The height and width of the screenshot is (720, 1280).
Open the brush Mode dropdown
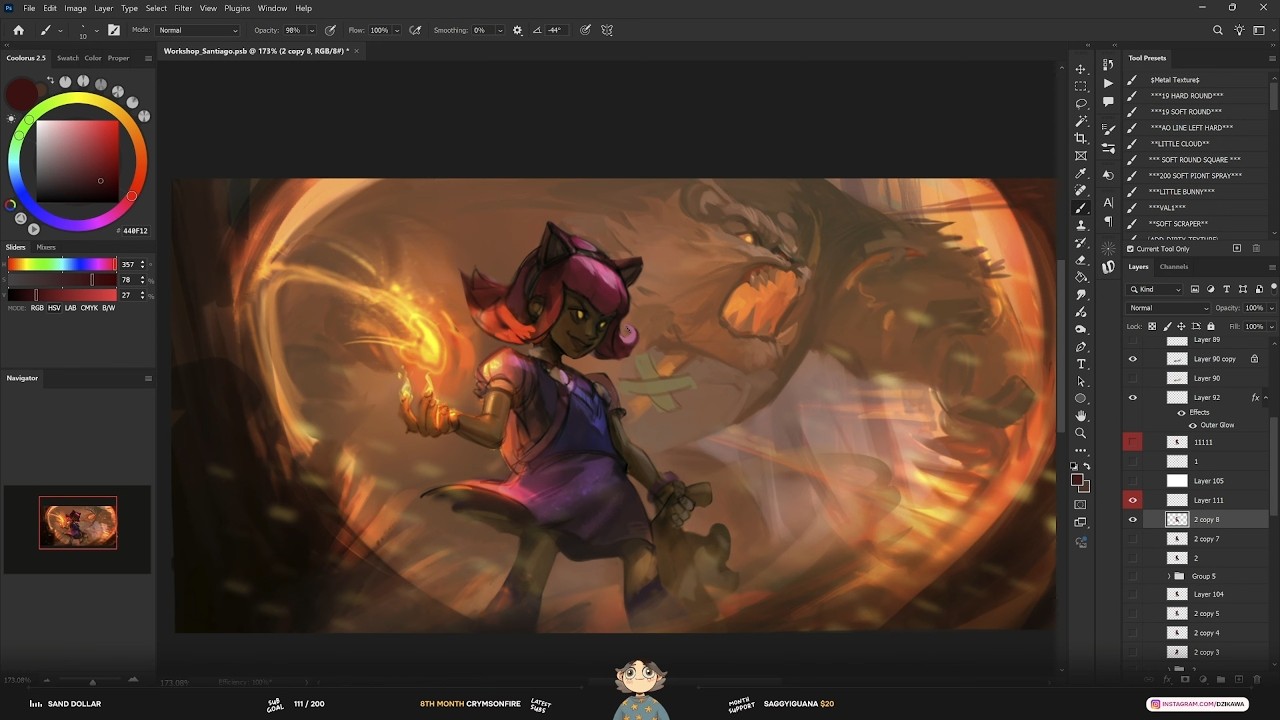(x=198, y=30)
